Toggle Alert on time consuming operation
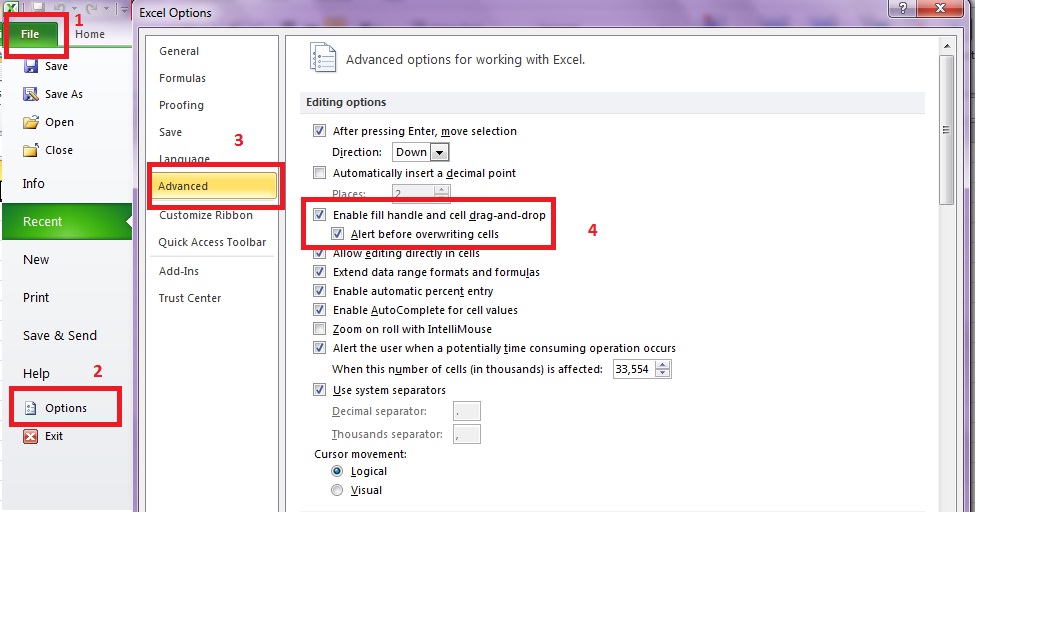The image size is (1043, 628). [x=319, y=347]
